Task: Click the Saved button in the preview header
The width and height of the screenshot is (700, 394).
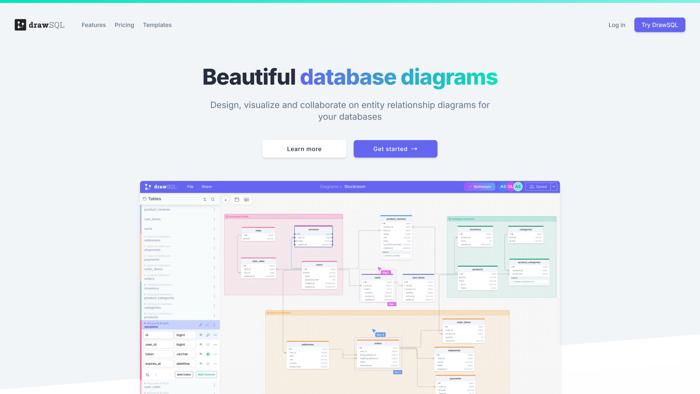Action: 538,187
